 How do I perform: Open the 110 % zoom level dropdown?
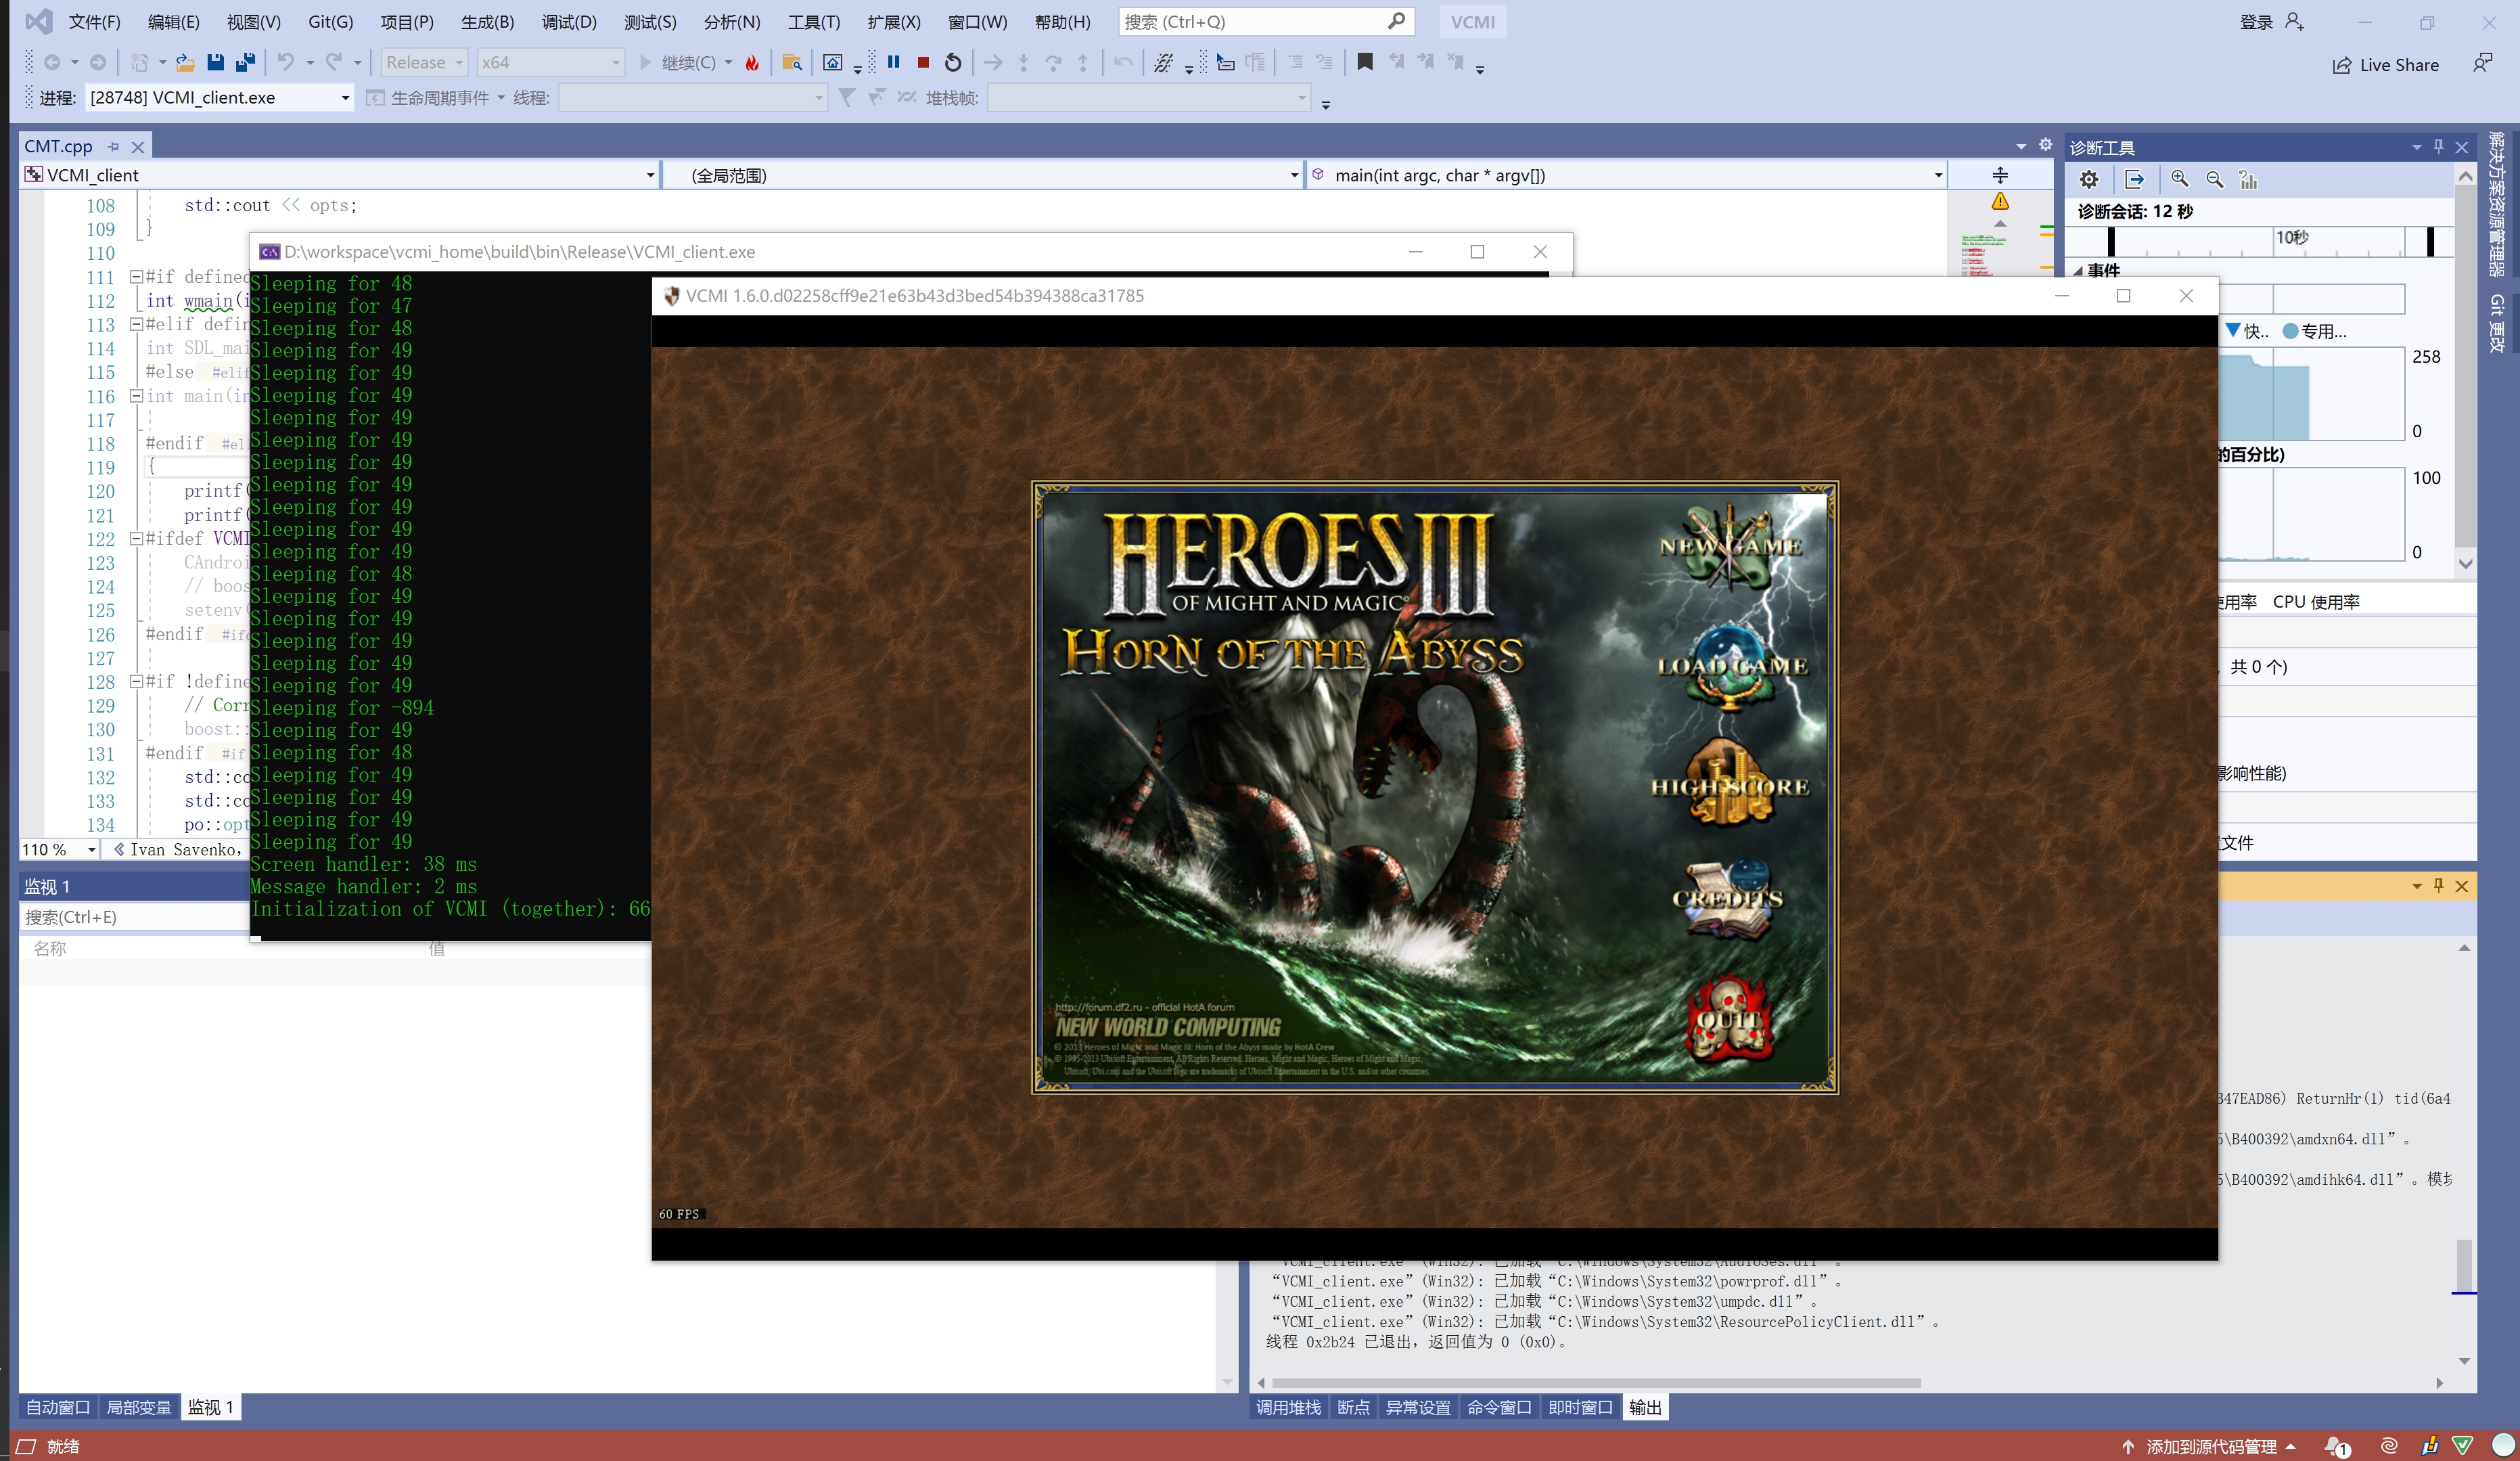pyautogui.click(x=60, y=850)
